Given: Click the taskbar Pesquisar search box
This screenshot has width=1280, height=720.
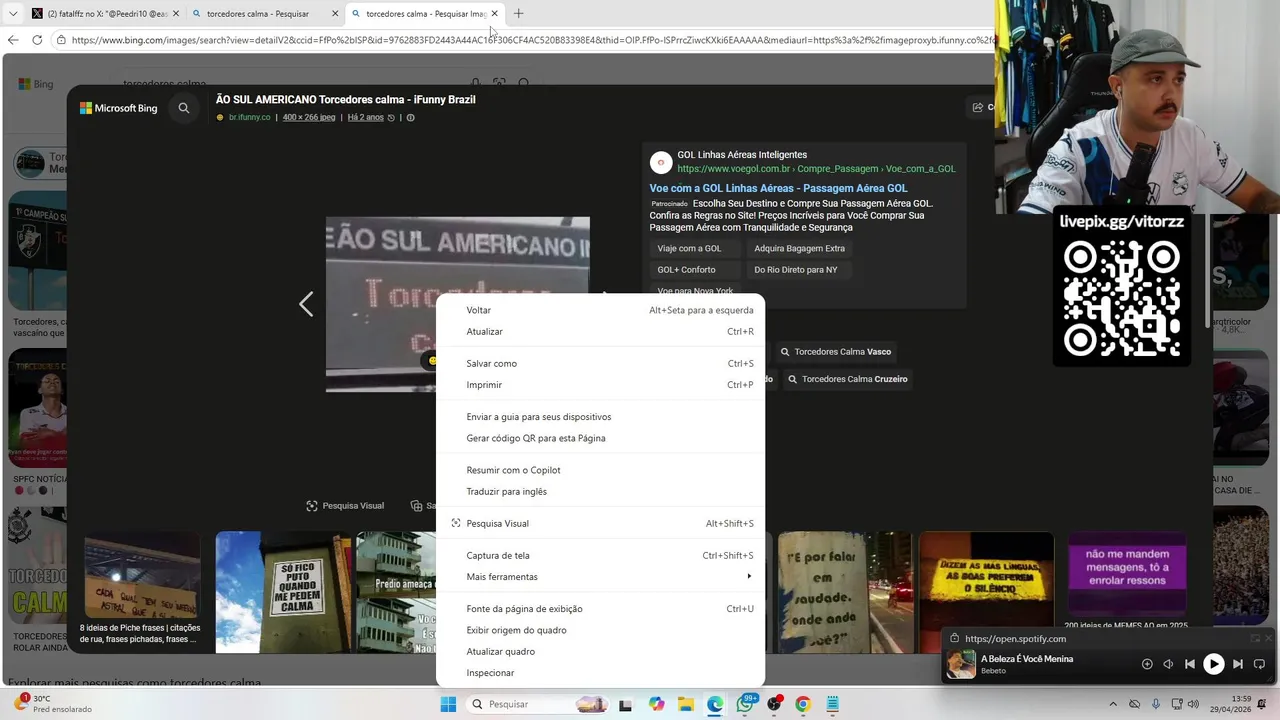Looking at the screenshot, I should pyautogui.click(x=537, y=704).
